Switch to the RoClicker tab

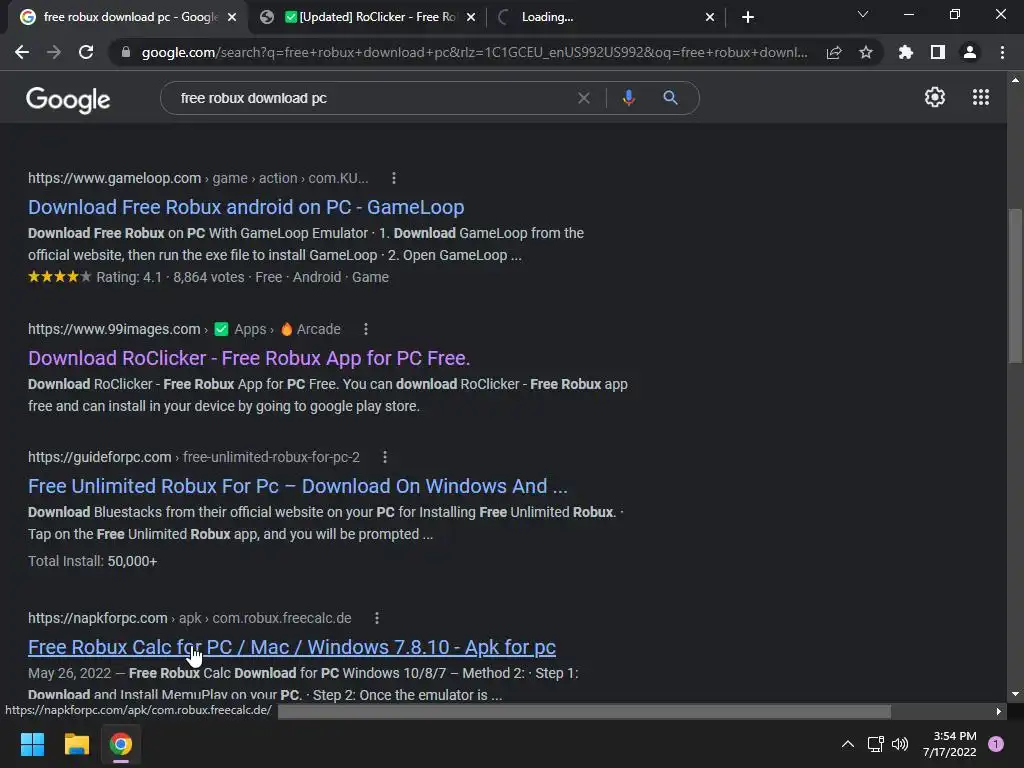tap(370, 17)
